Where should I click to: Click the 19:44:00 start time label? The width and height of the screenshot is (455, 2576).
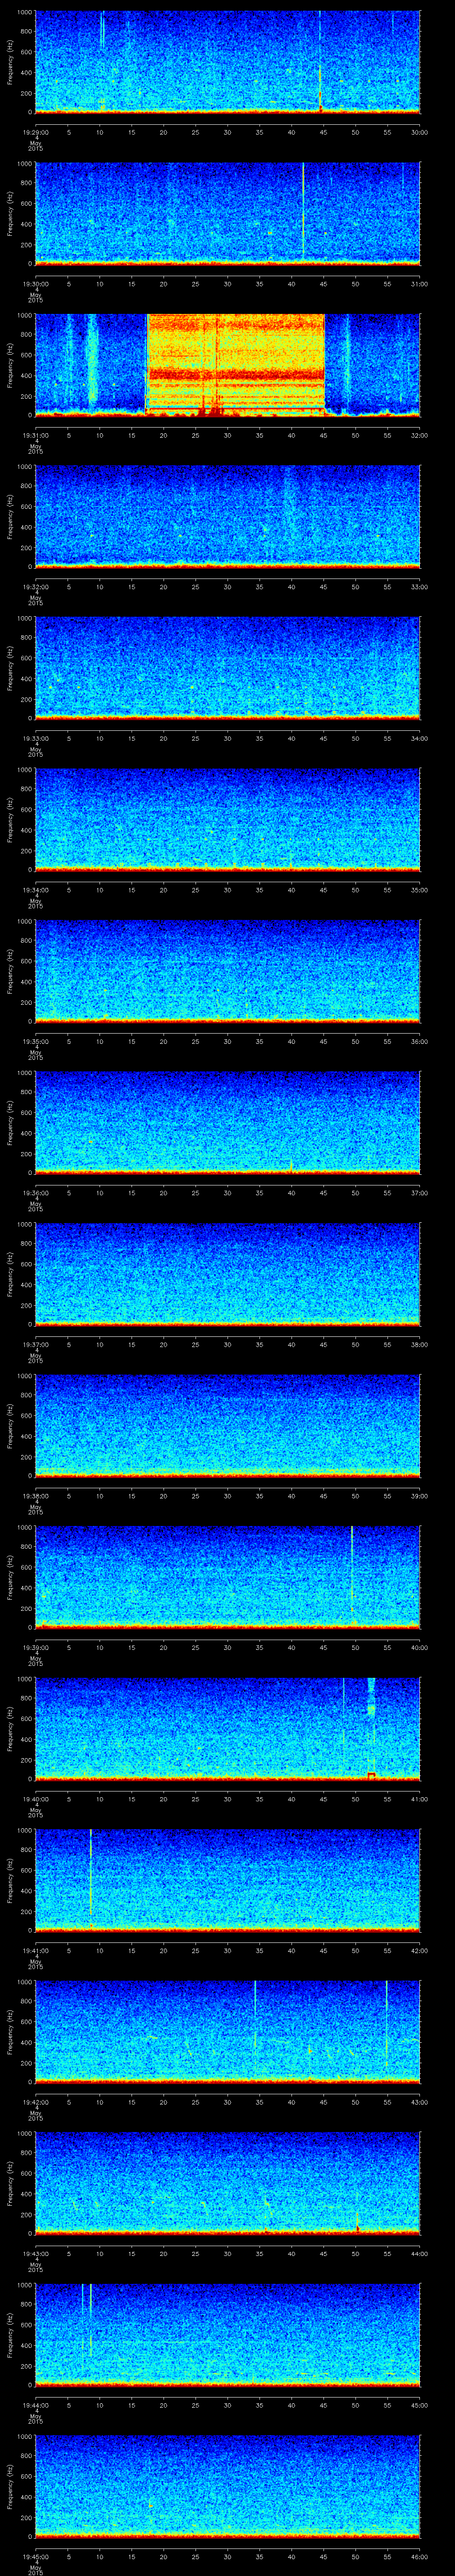(x=35, y=2405)
